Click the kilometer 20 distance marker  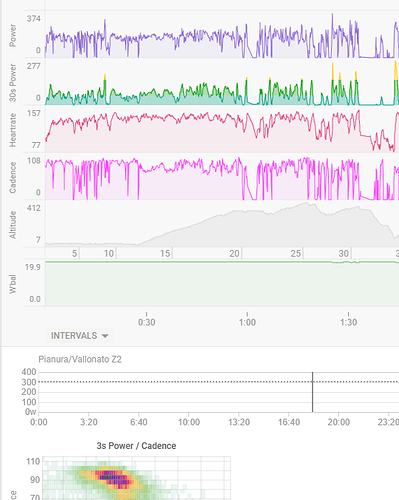pos(235,254)
